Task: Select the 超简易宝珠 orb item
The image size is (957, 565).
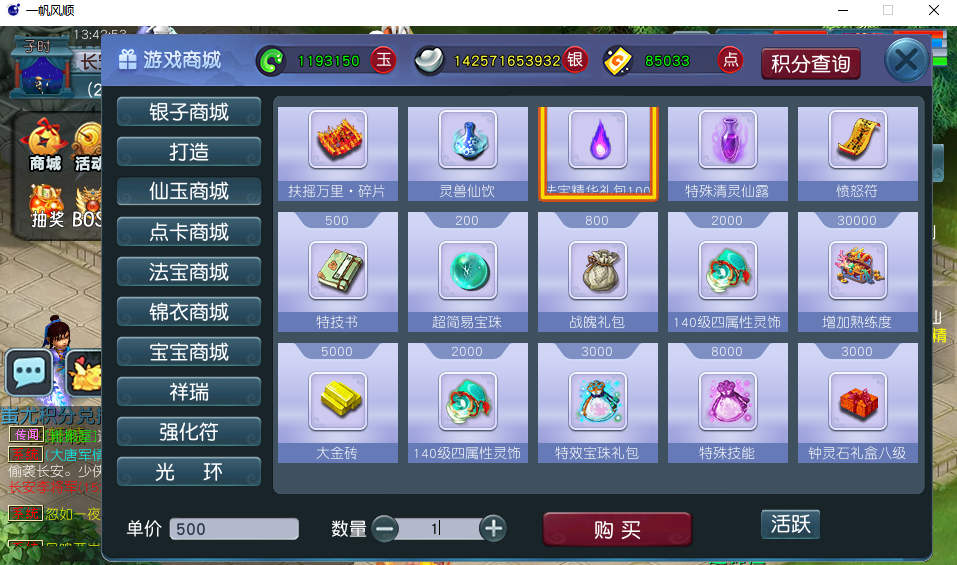Action: (468, 272)
